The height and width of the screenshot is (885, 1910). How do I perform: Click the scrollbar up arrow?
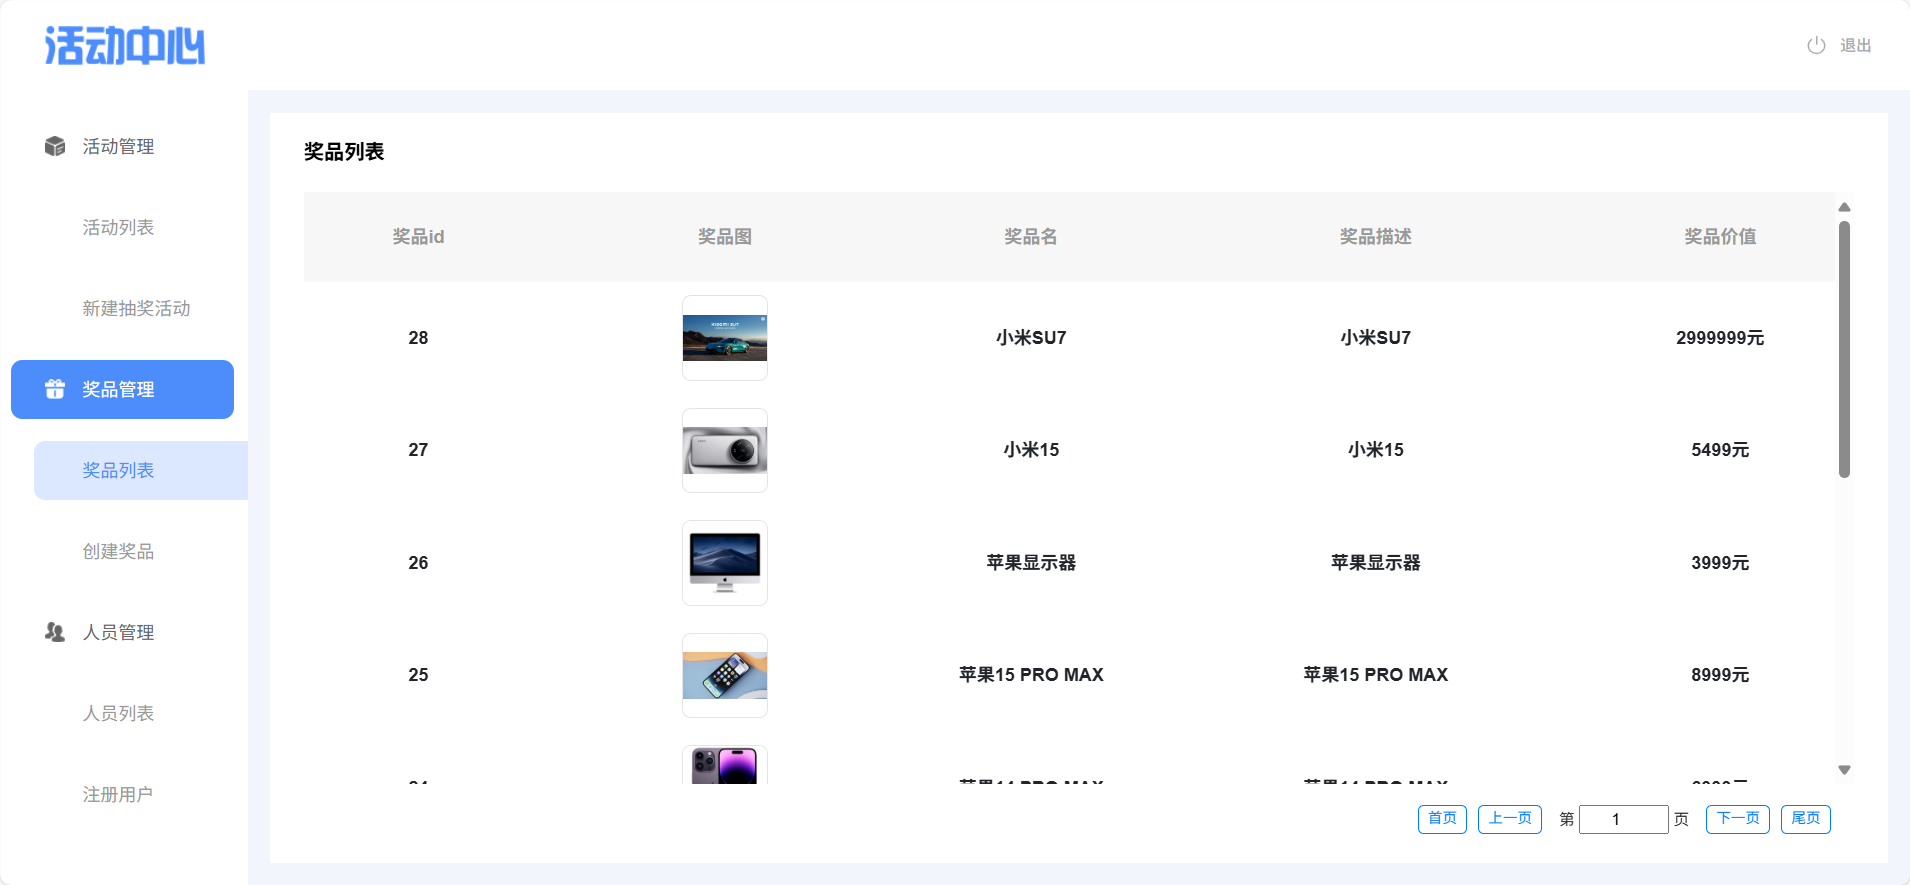(x=1844, y=207)
